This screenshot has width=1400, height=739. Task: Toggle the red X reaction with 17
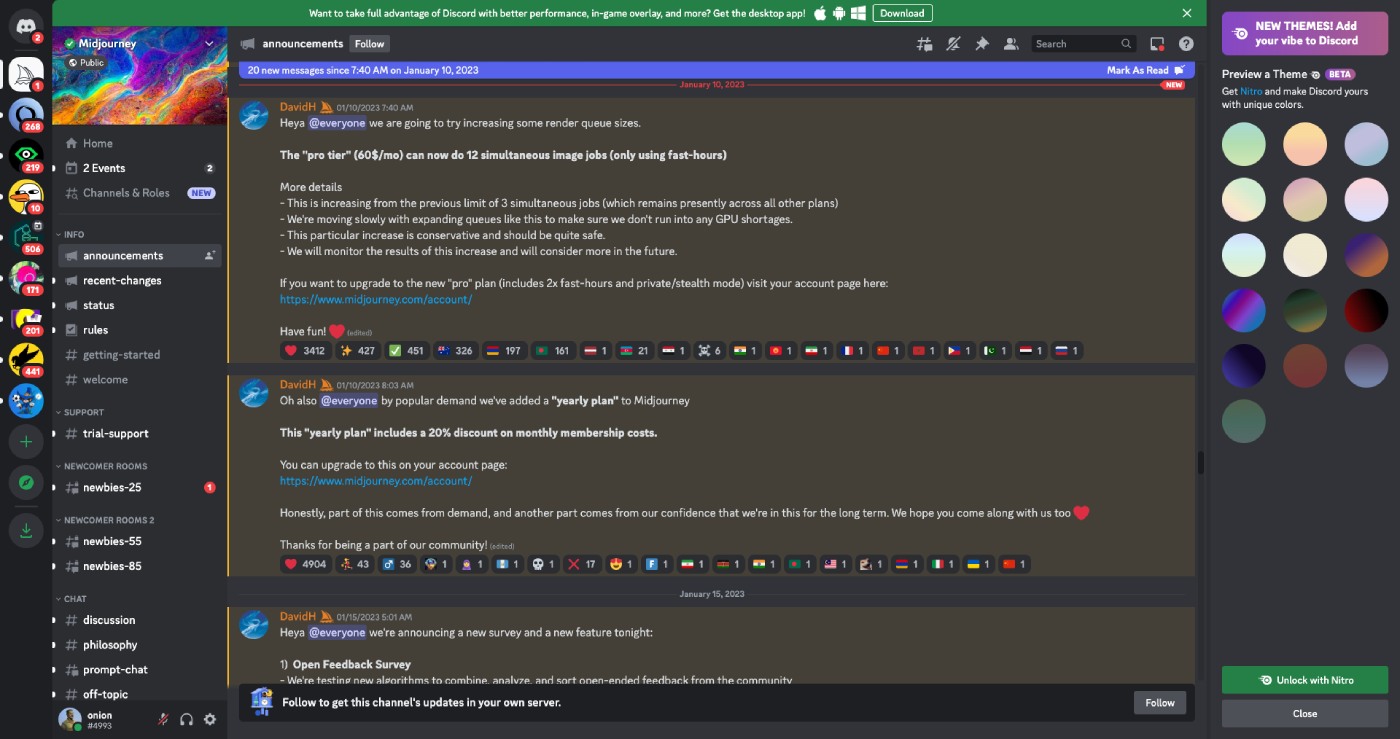click(582, 564)
